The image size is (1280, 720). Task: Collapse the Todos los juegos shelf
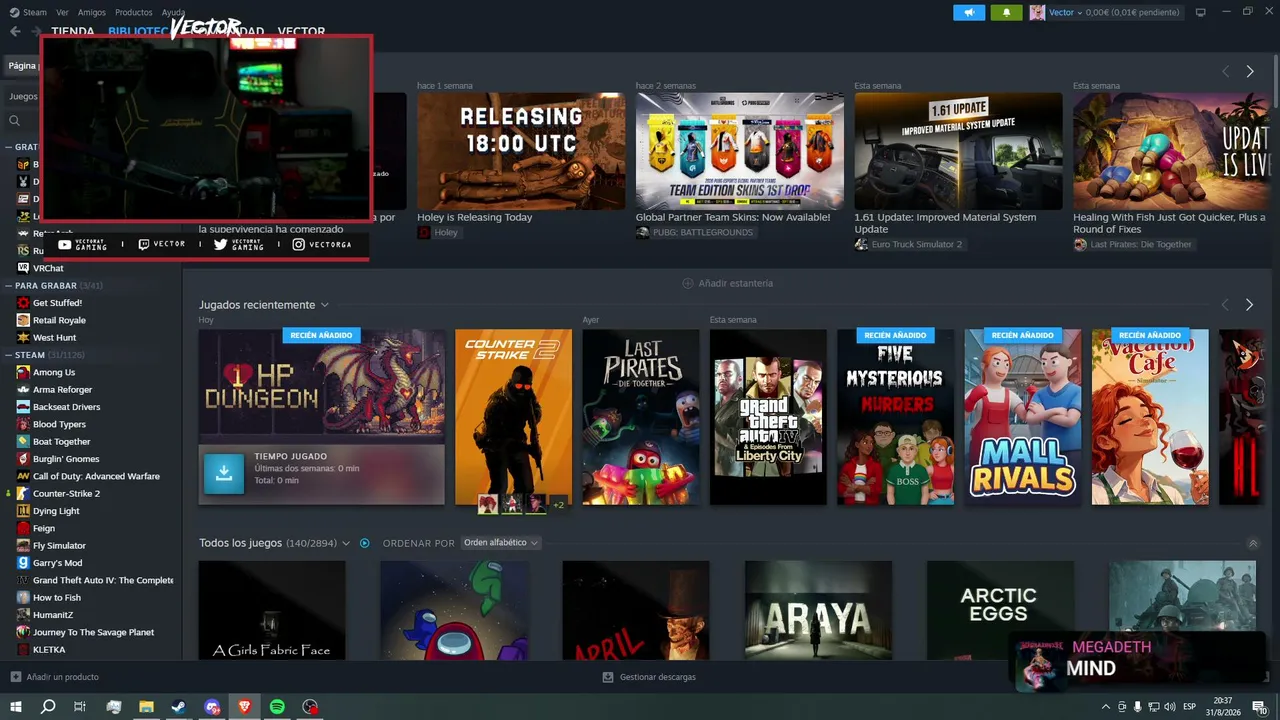[x=1253, y=544]
